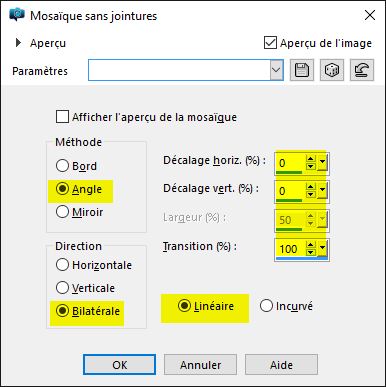Click the randomize parameters dice icon
386x387 pixels.
[x=332, y=70]
